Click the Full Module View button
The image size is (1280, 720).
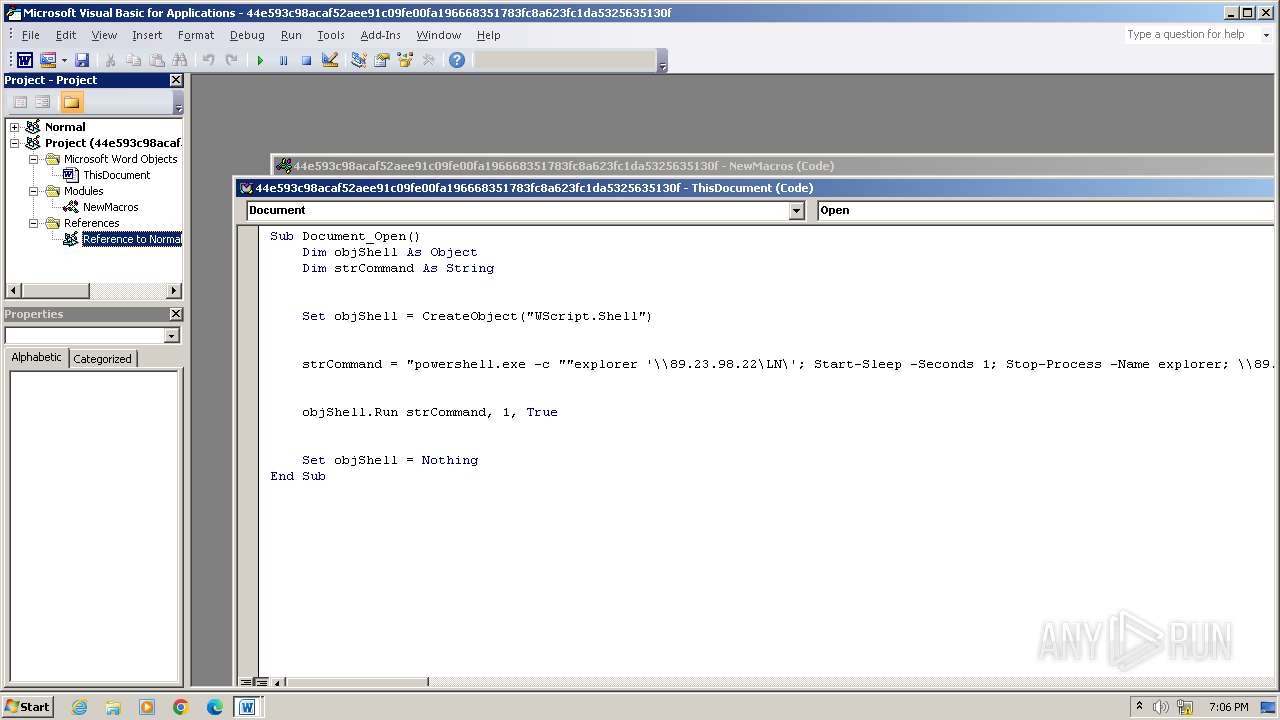pos(260,683)
